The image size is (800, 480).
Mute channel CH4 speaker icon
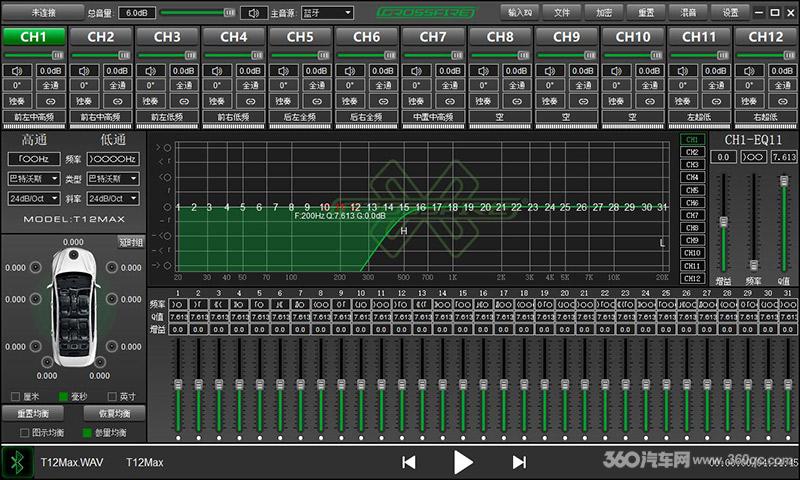click(x=217, y=71)
